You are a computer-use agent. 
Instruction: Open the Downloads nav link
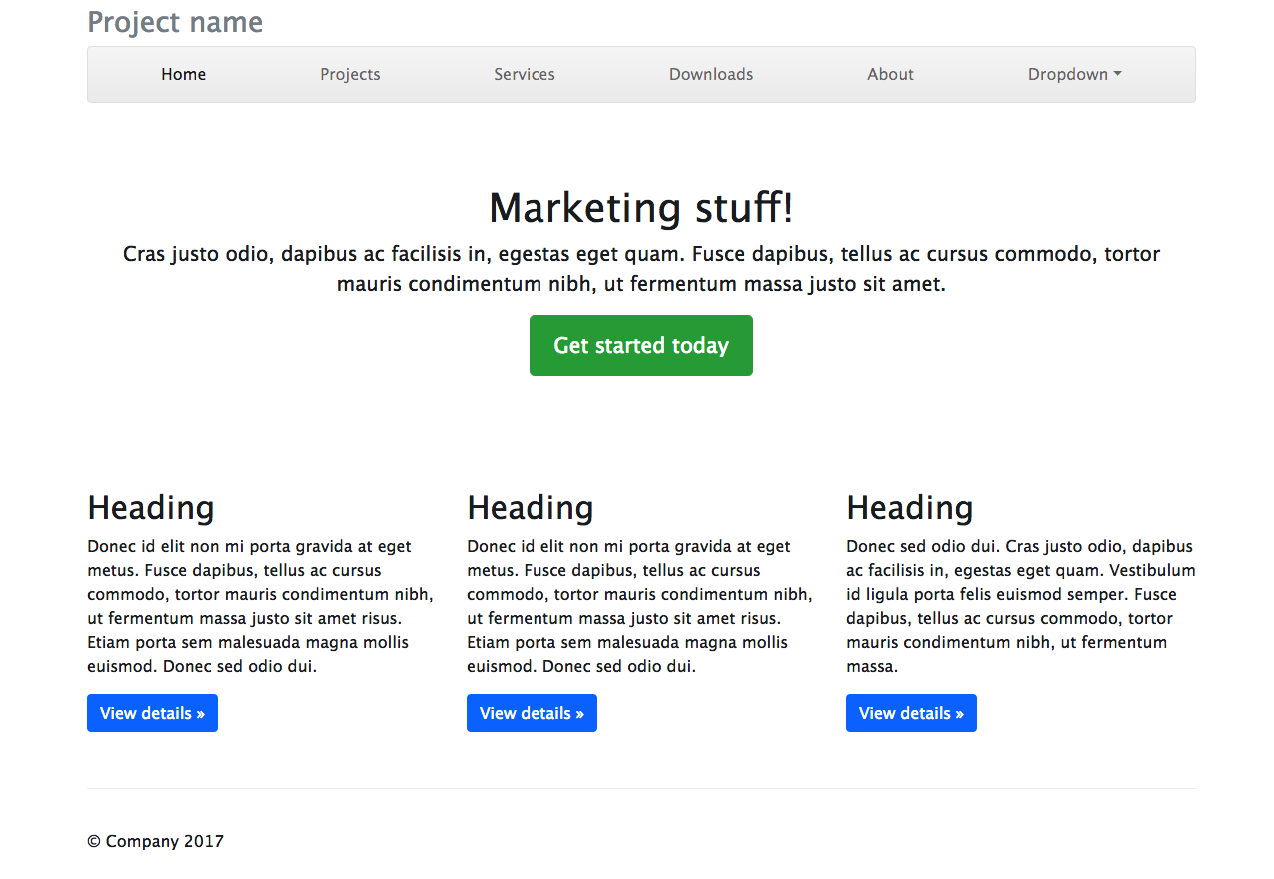pyautogui.click(x=711, y=74)
